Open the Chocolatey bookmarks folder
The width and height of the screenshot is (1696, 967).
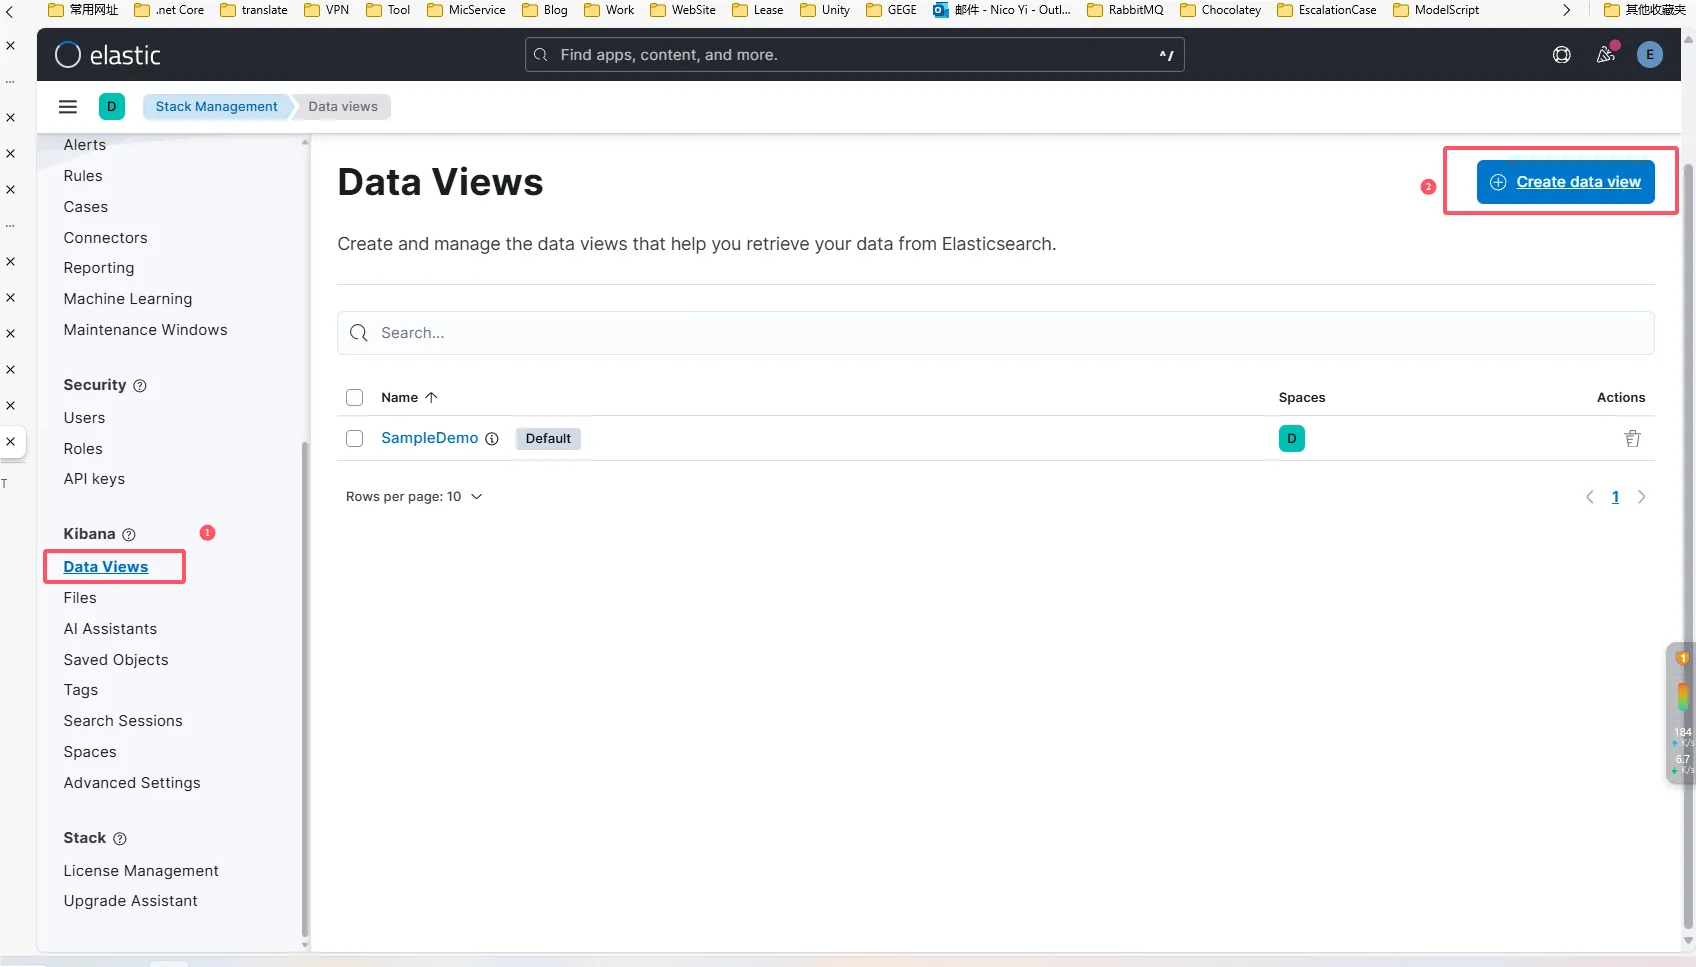pos(1221,10)
